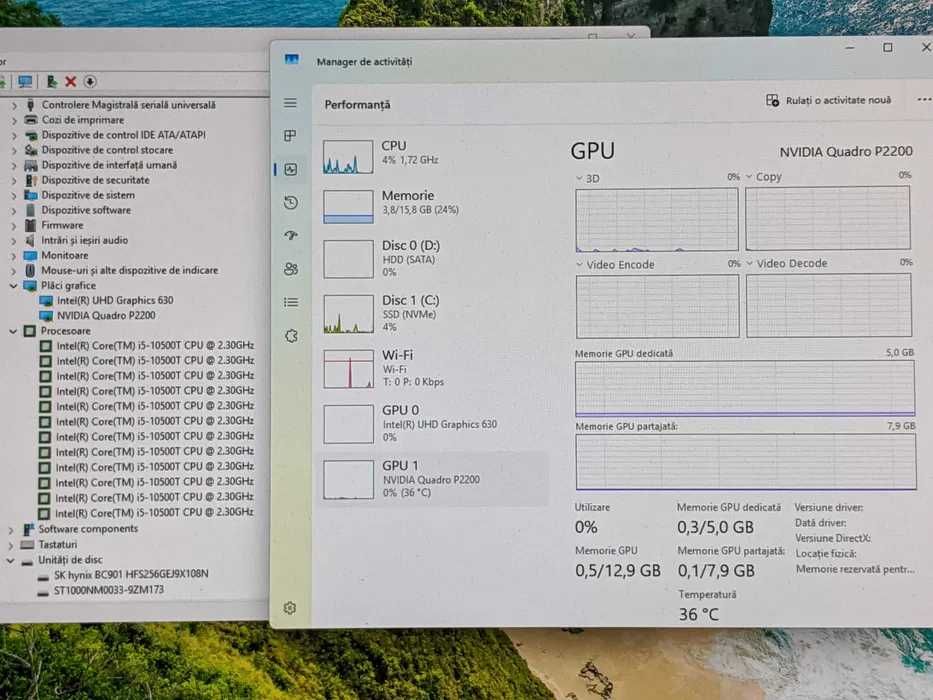Open the Startup apps icon in sidebar
933x700 pixels.
pos(290,236)
